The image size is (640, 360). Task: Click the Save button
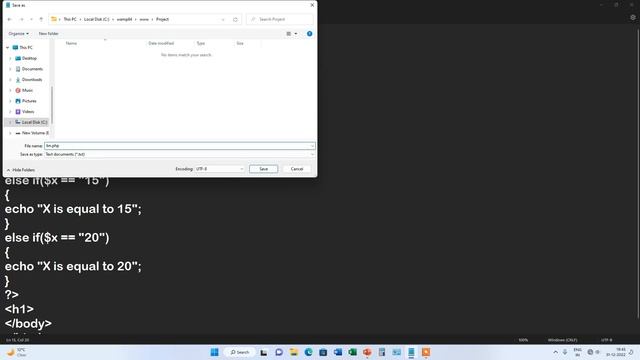click(x=263, y=169)
